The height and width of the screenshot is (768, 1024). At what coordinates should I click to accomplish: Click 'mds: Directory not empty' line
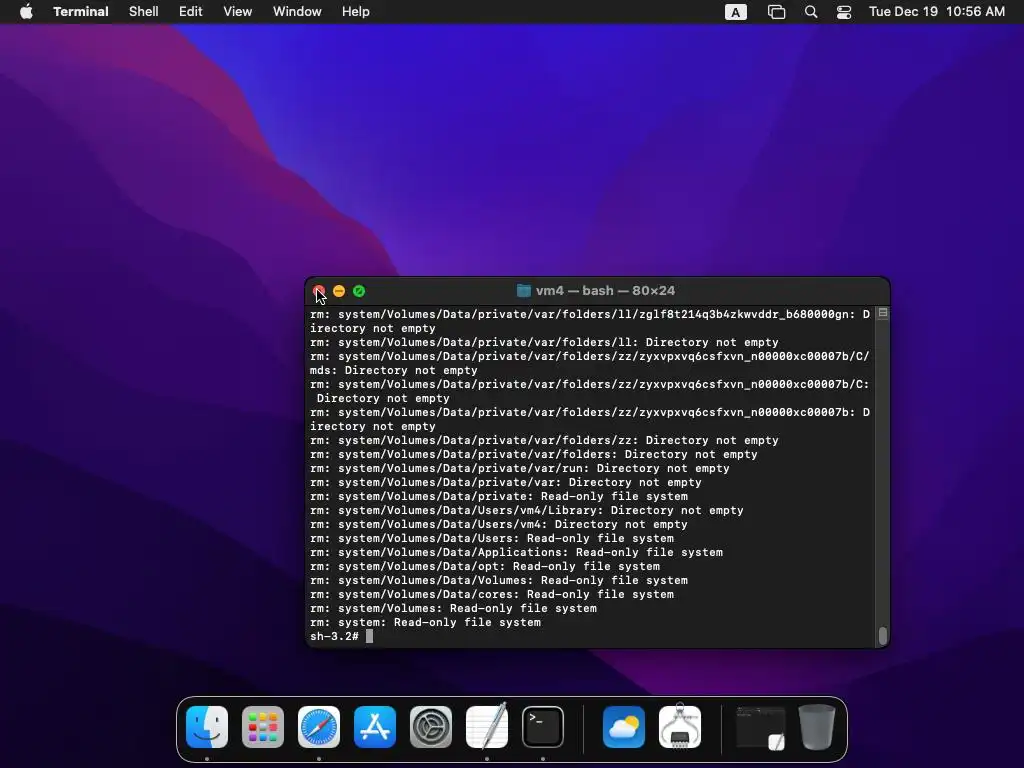[x=394, y=370]
